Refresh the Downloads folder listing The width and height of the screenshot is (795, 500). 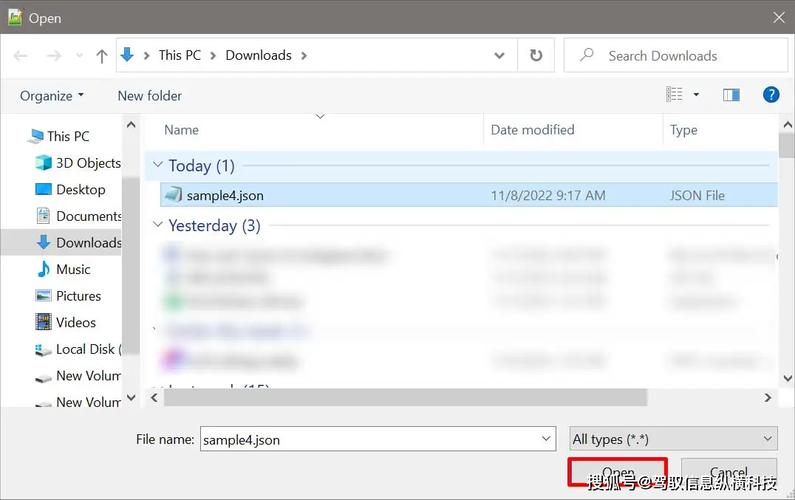536,56
